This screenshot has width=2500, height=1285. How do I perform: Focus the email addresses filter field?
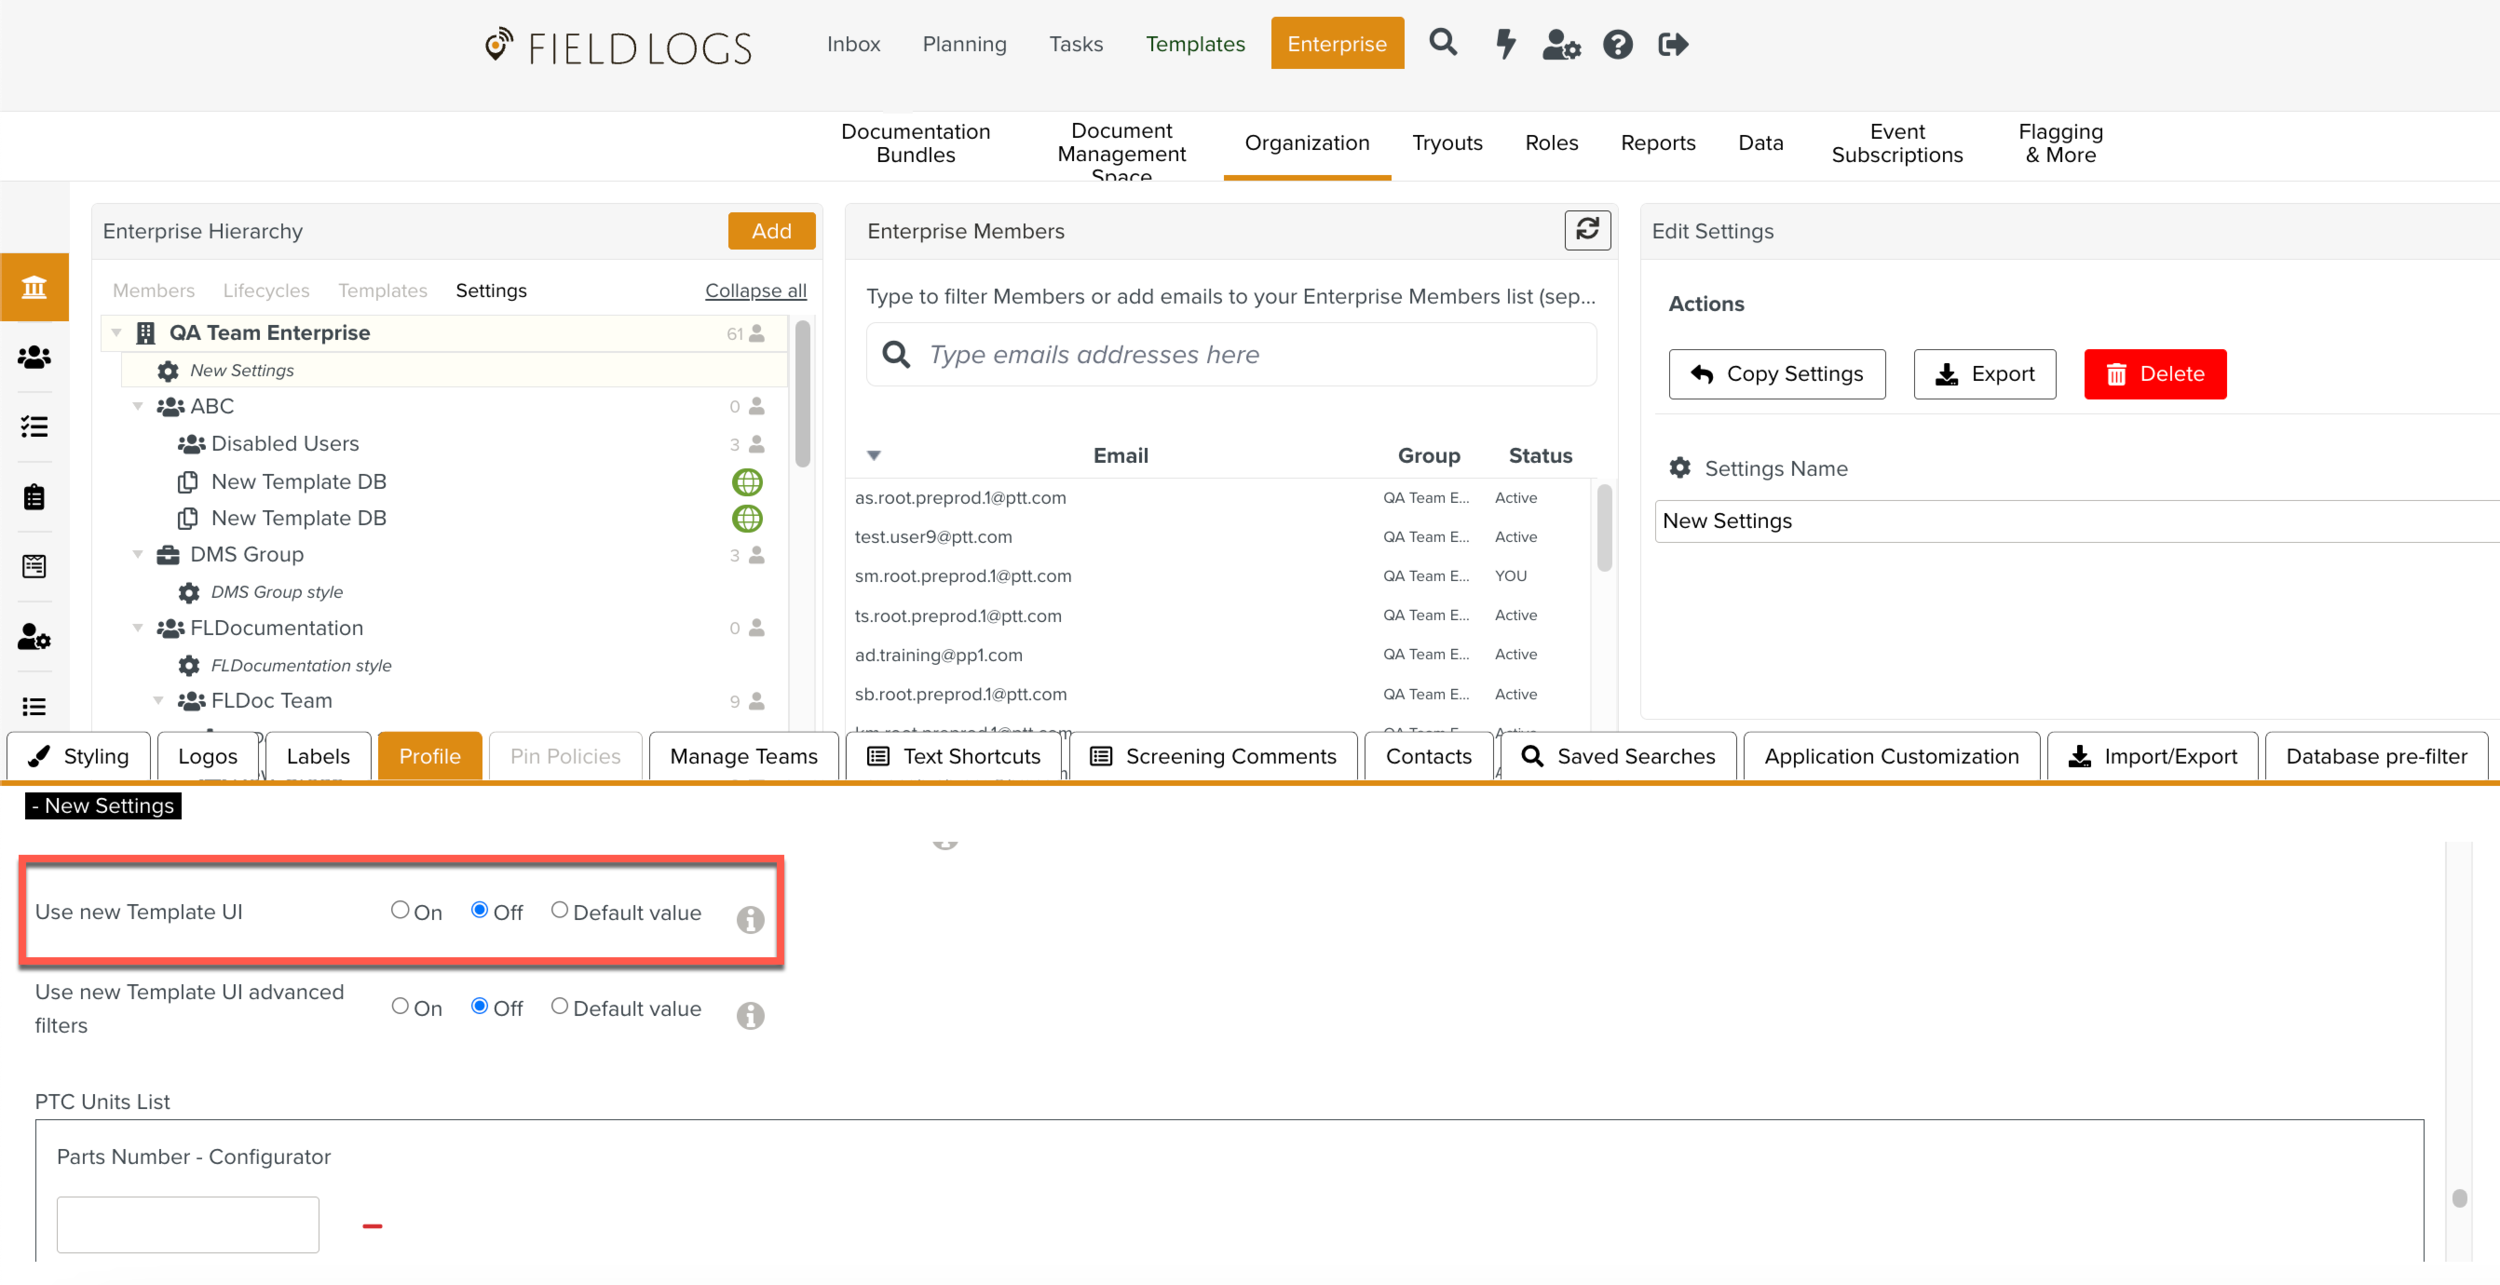coord(1231,355)
